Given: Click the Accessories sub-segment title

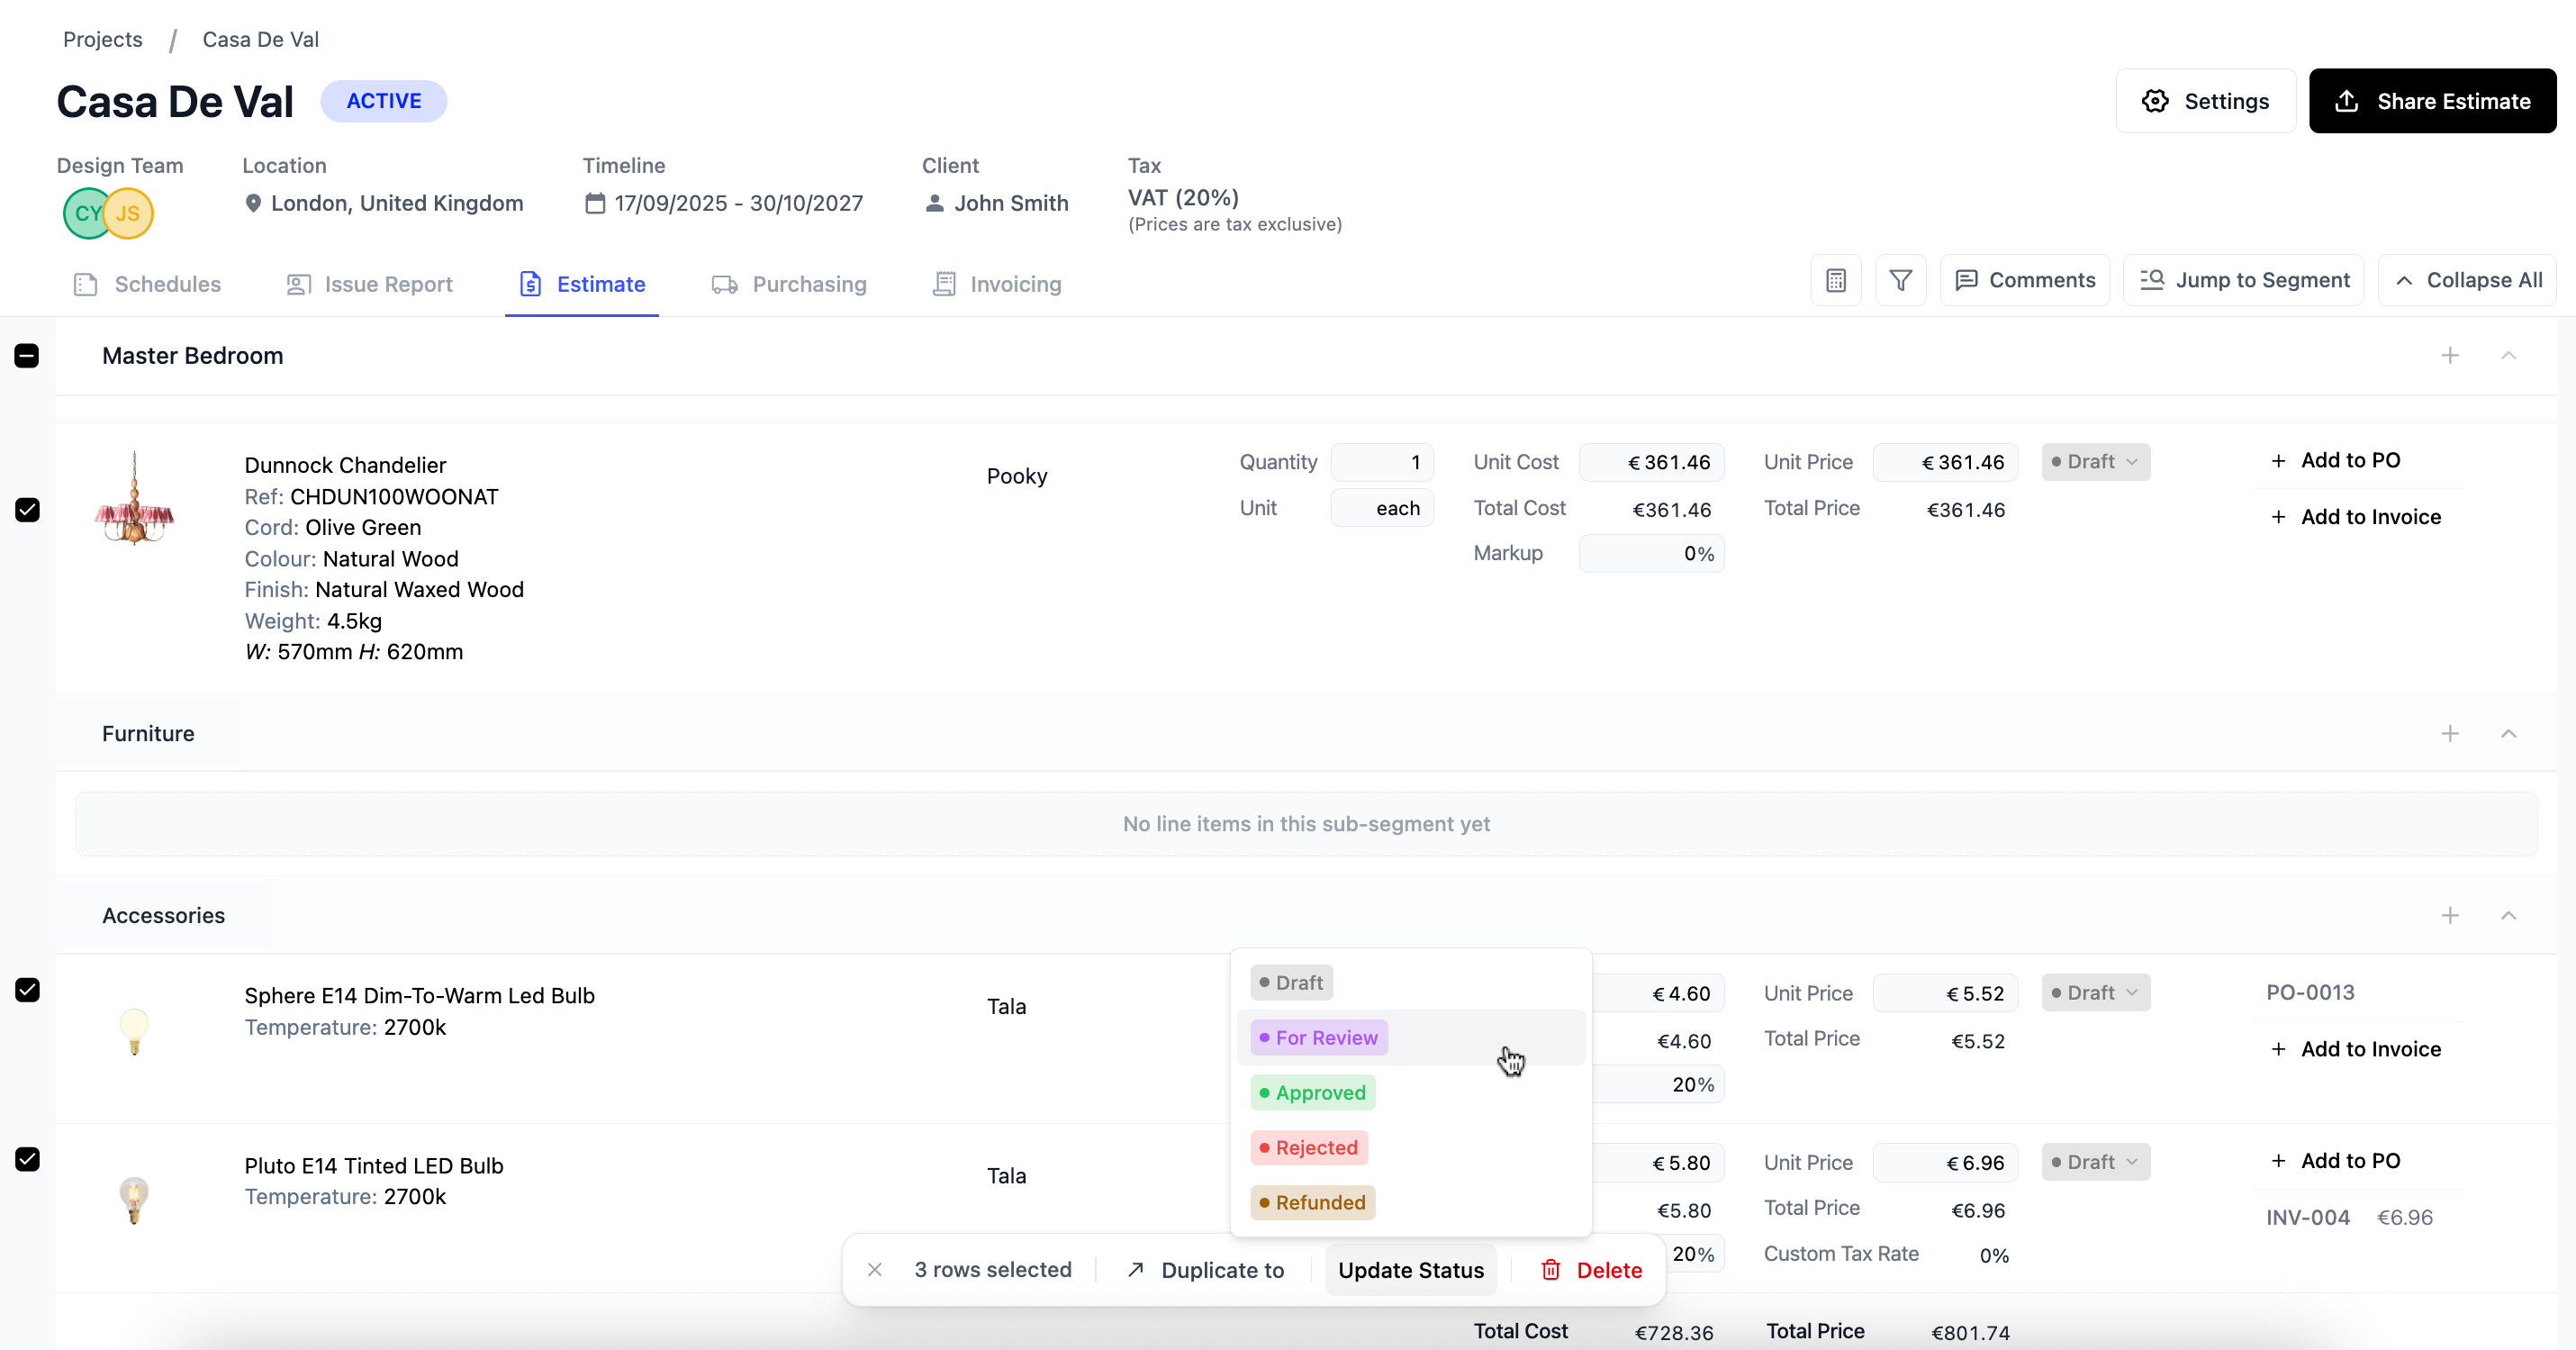Looking at the screenshot, I should point(164,916).
